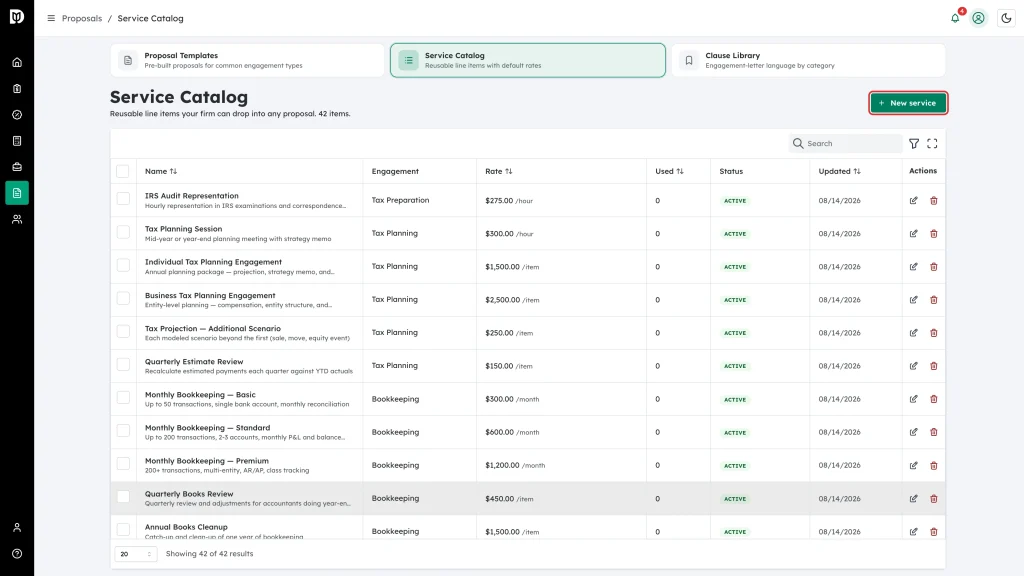Click Tax Preparation engagement cell
This screenshot has width=1024, height=576.
400,200
